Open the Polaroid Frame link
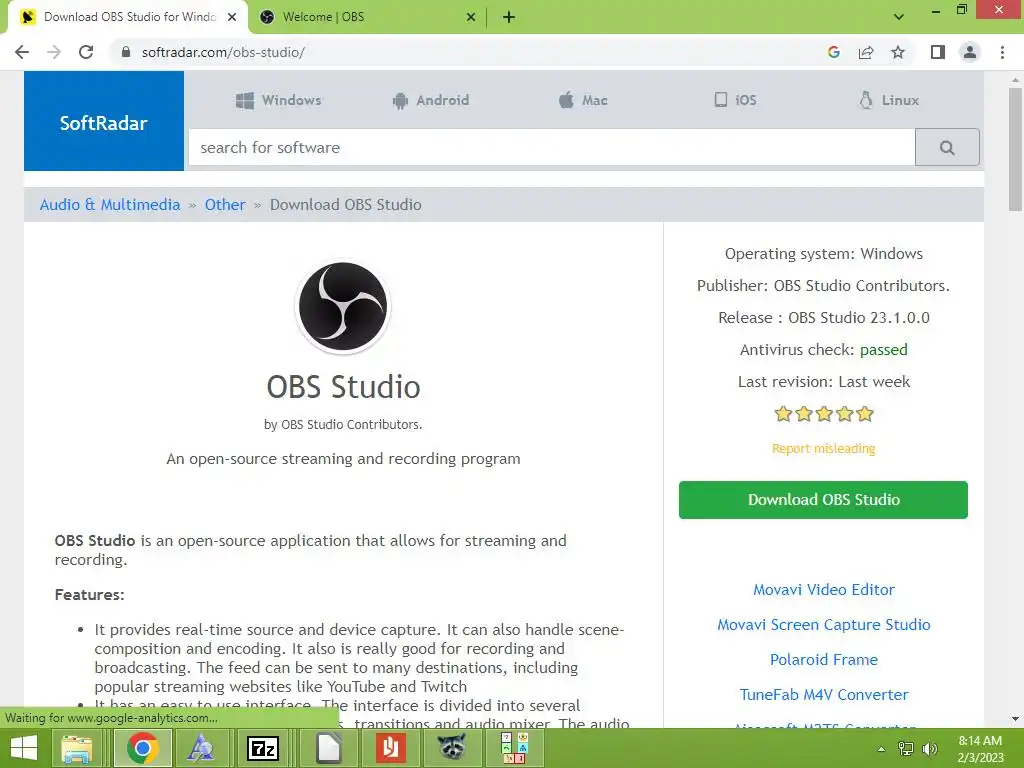The width and height of the screenshot is (1024, 768). point(824,660)
